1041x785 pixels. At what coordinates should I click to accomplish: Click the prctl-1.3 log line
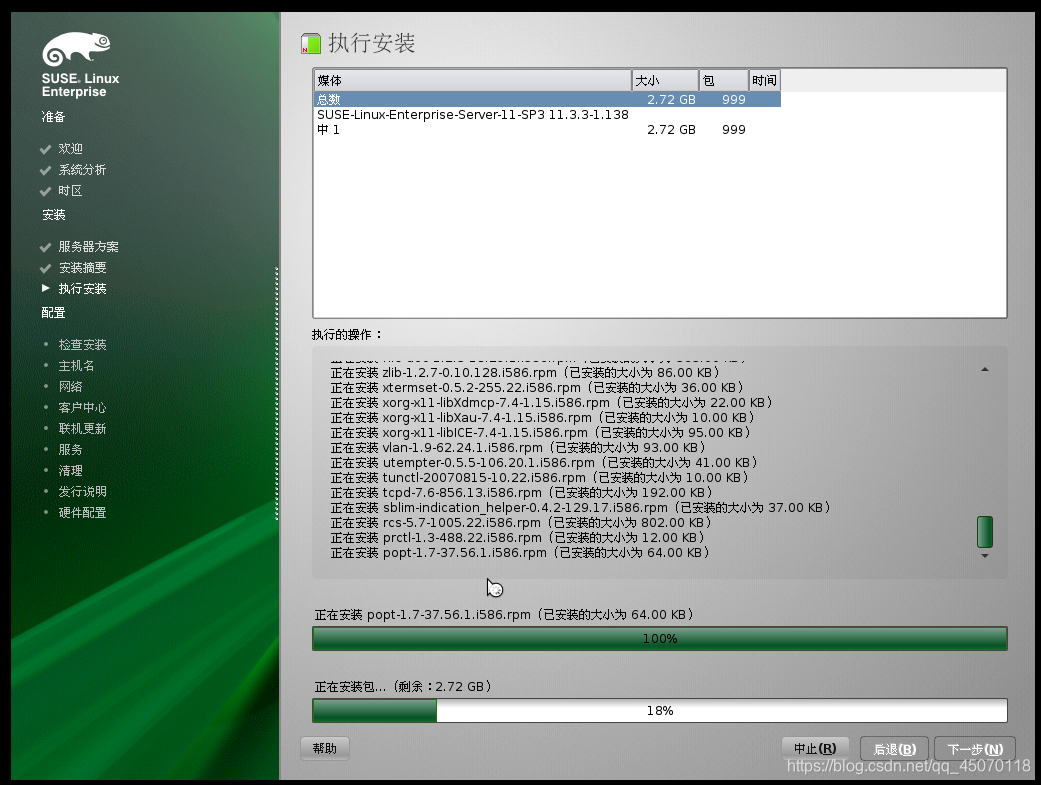(518, 537)
